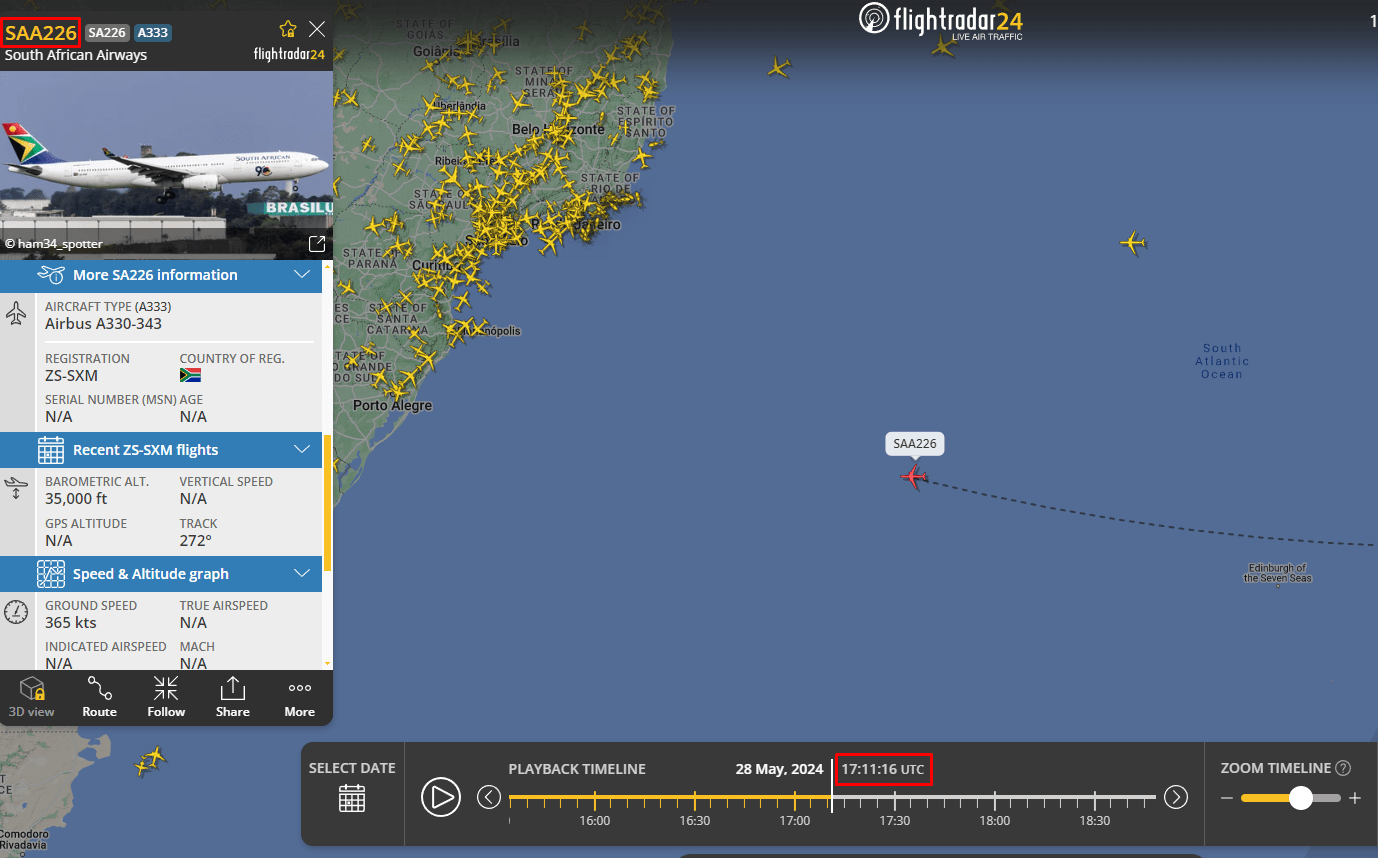This screenshot has height=858, width=1378.
Task: Follow the SAA226 aircraft on map
Action: point(166,696)
